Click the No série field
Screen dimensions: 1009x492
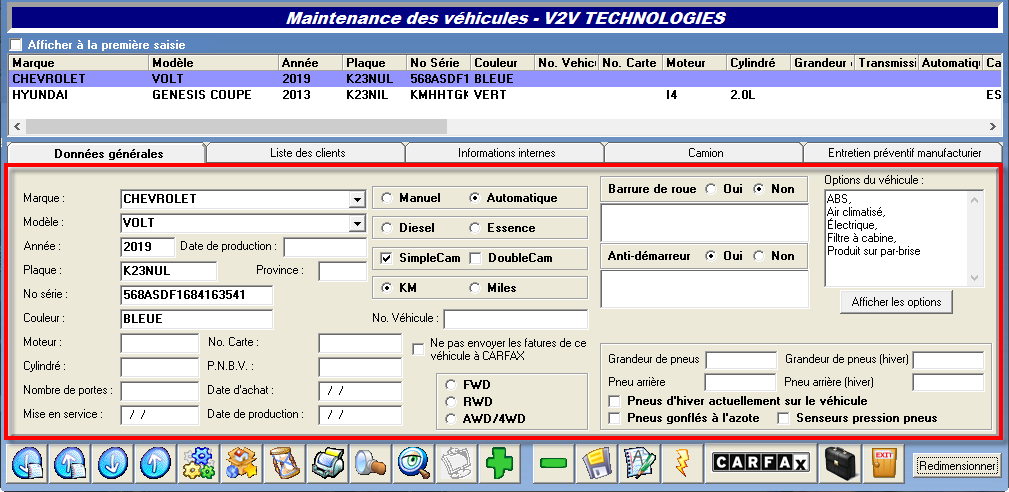click(x=196, y=295)
